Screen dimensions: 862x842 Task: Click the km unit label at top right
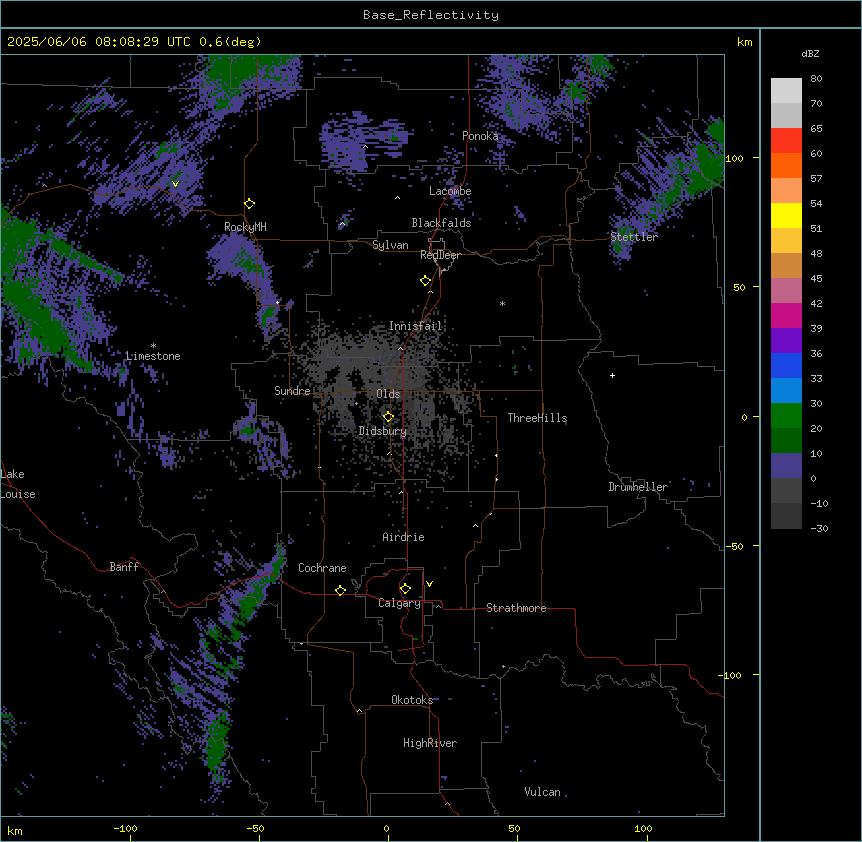744,42
